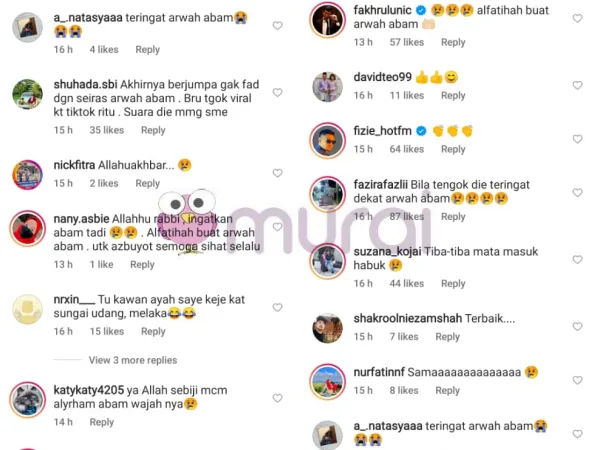Image resolution: width=600 pixels, height=450 pixels.
Task: Show who liked fazirafazlii's comment, 87 likes
Action: (x=407, y=217)
